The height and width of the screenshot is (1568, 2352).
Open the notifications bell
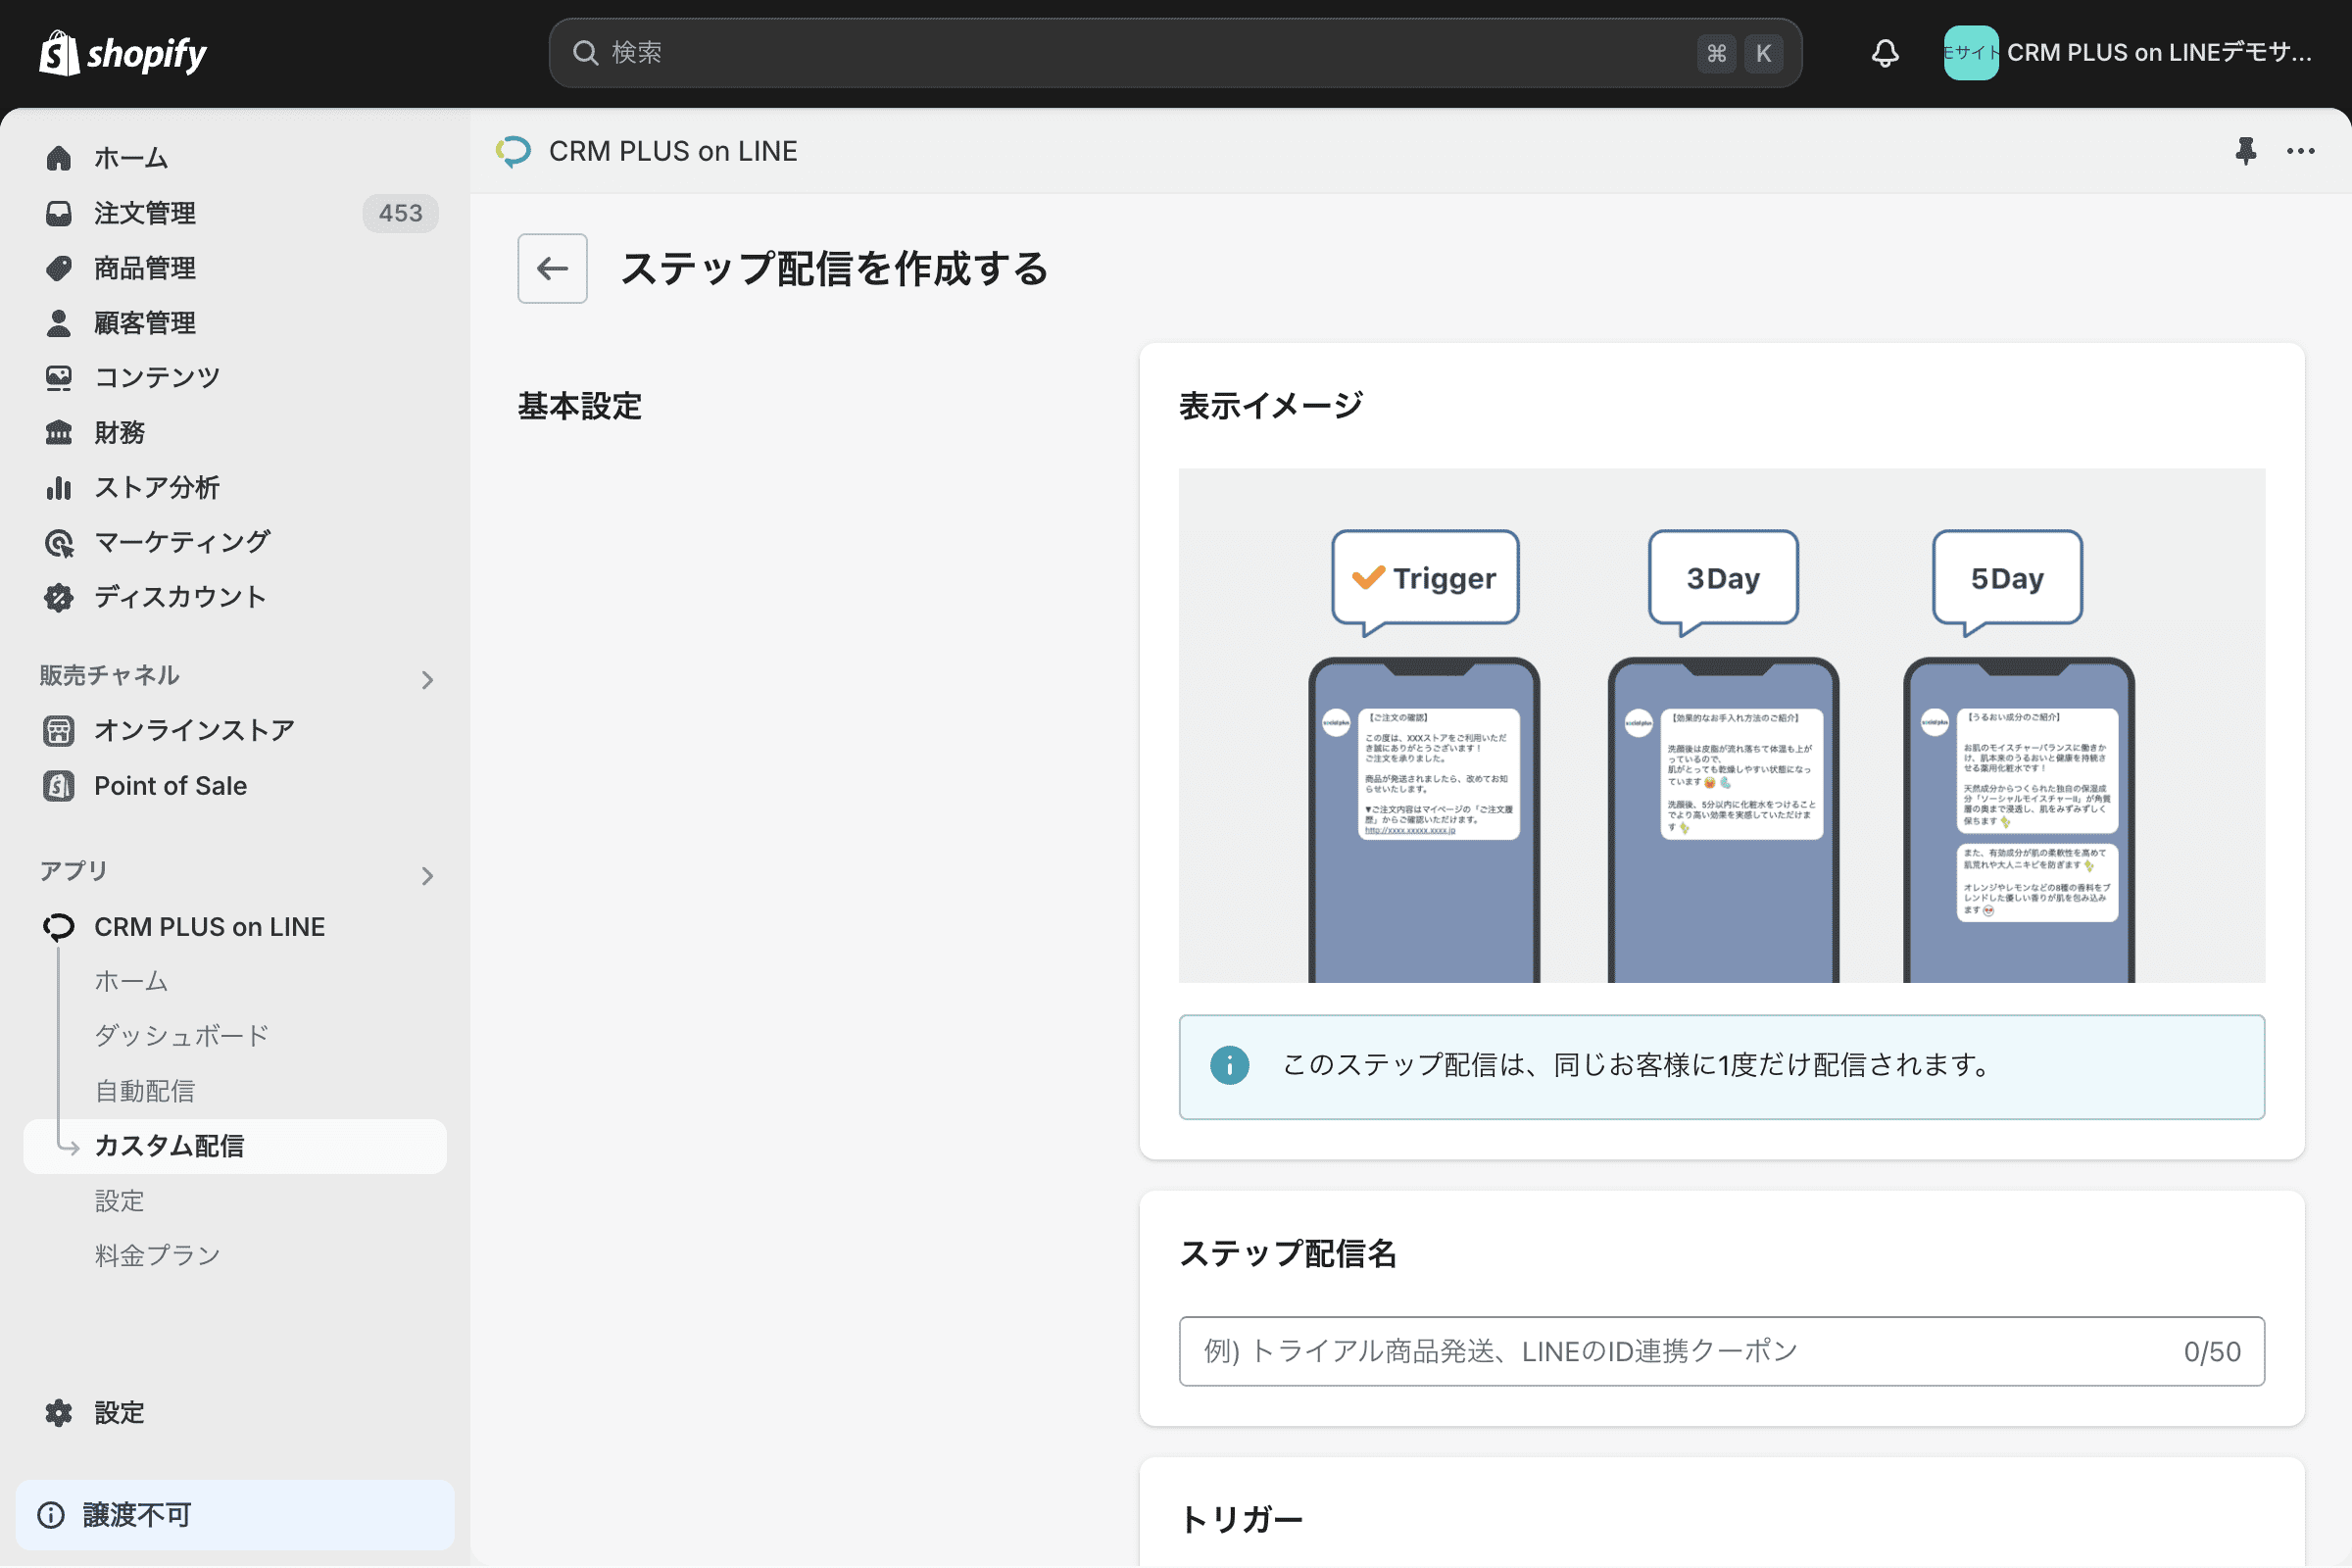[1884, 52]
